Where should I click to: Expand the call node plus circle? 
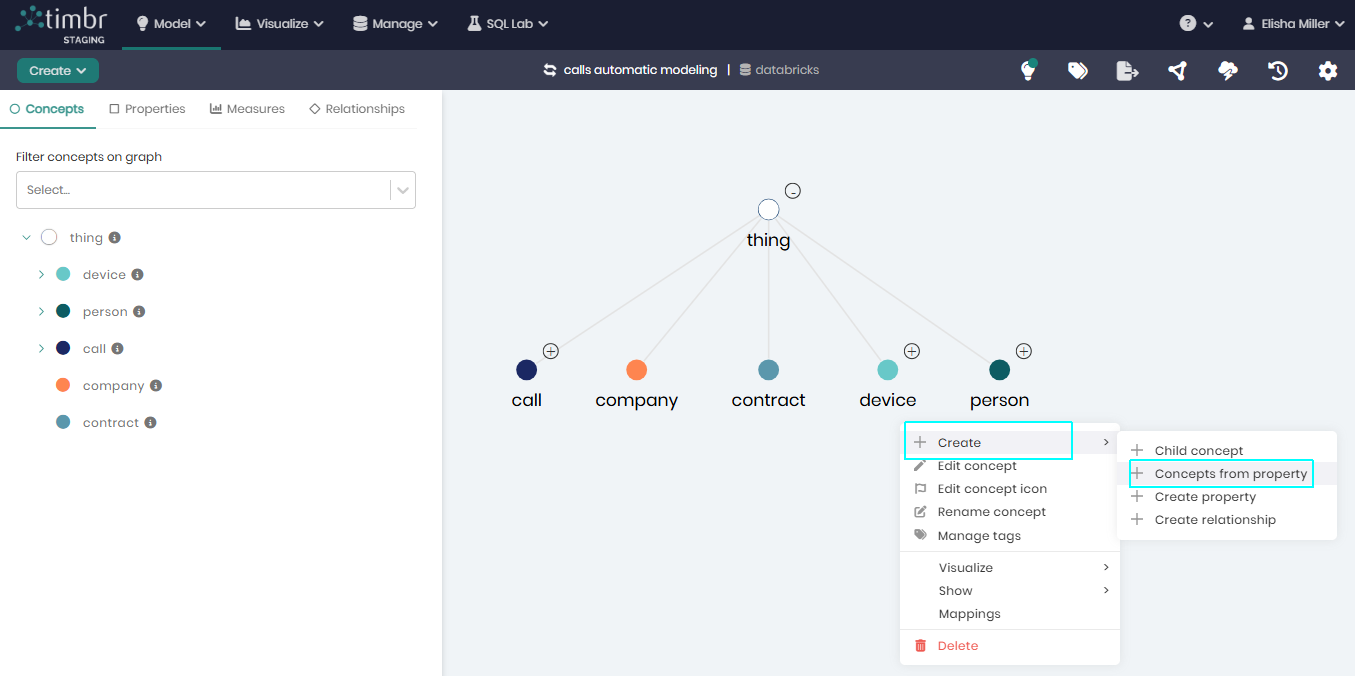click(x=550, y=351)
